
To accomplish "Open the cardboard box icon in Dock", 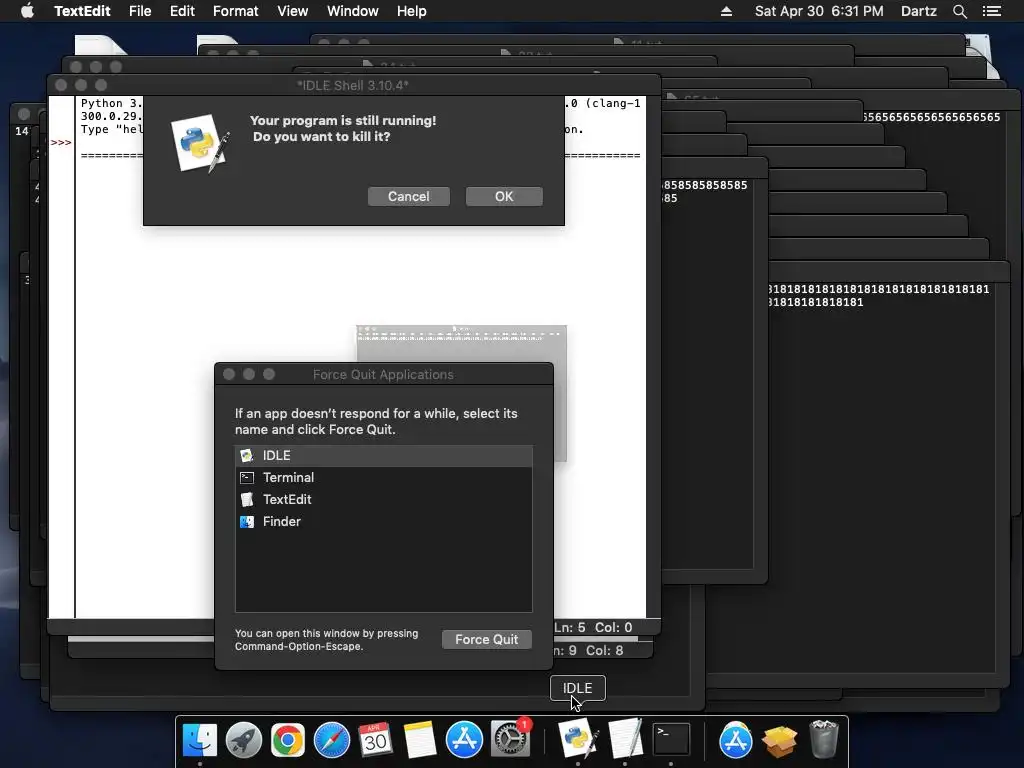I will point(779,741).
